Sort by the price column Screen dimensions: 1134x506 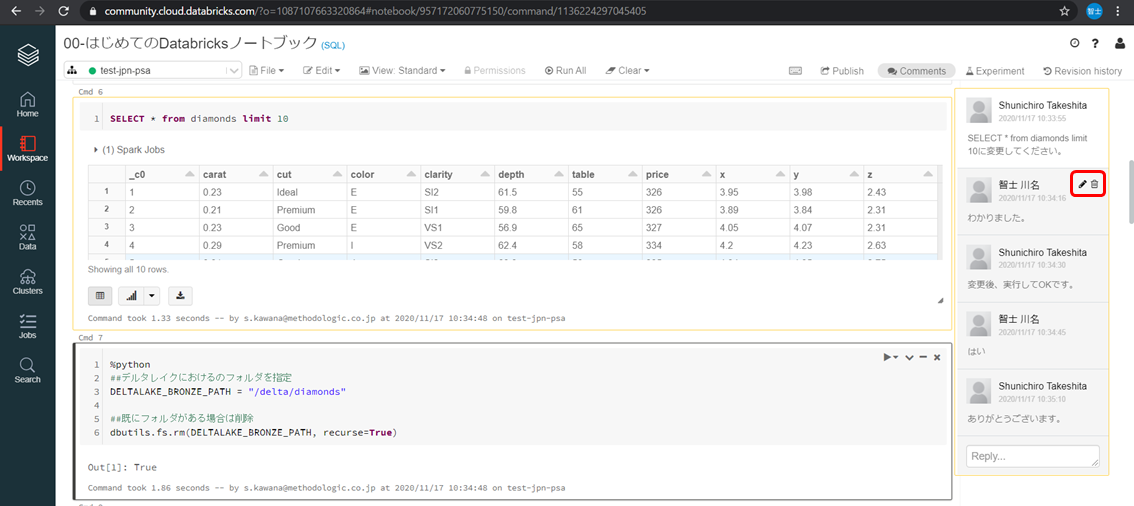pos(678,174)
